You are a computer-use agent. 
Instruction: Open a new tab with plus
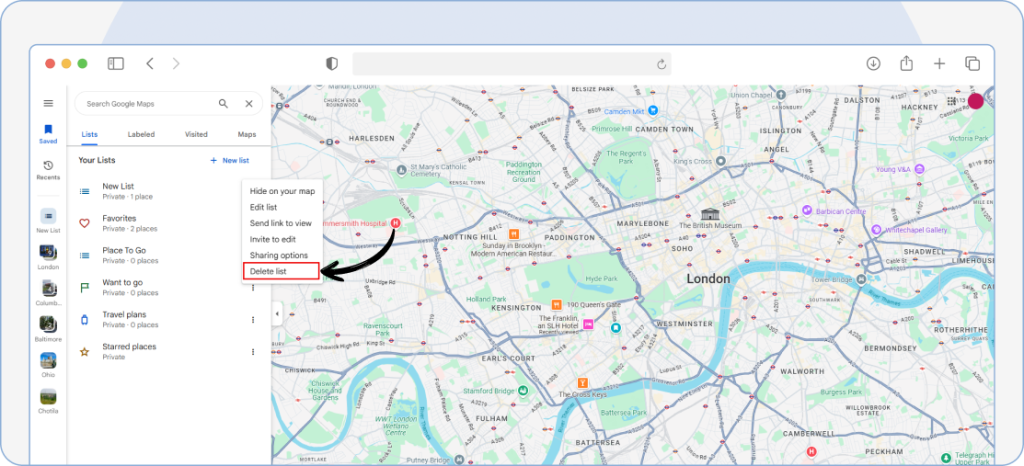tap(939, 63)
